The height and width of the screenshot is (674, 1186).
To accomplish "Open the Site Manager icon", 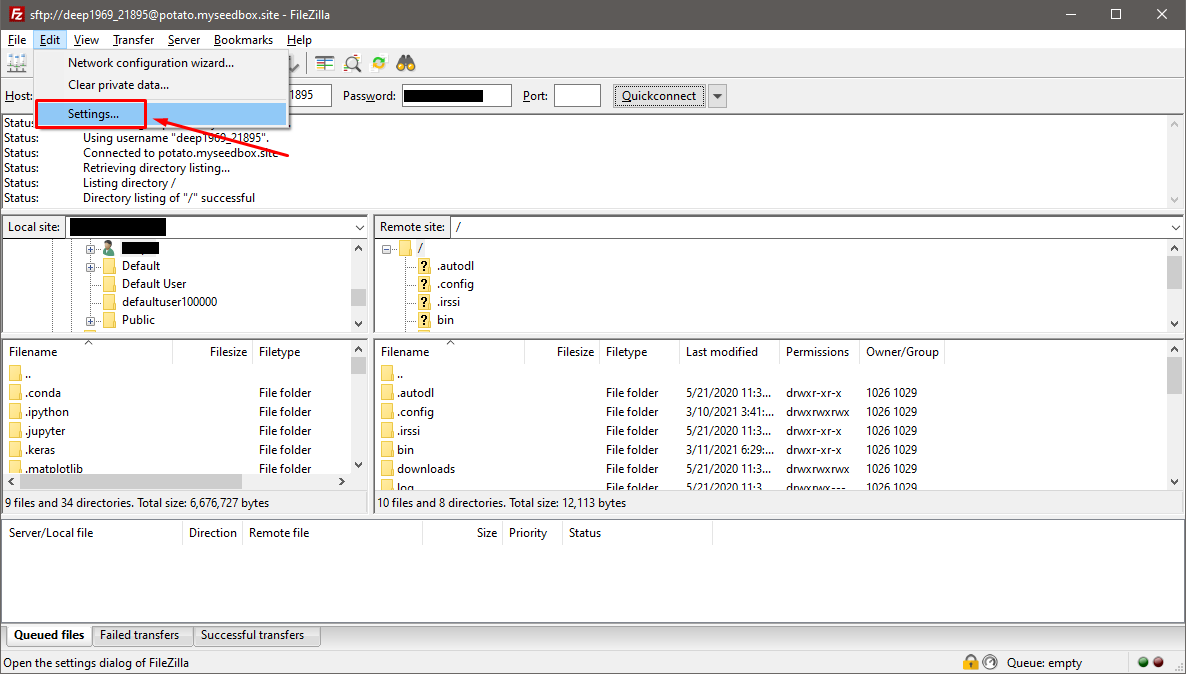I will pos(17,63).
